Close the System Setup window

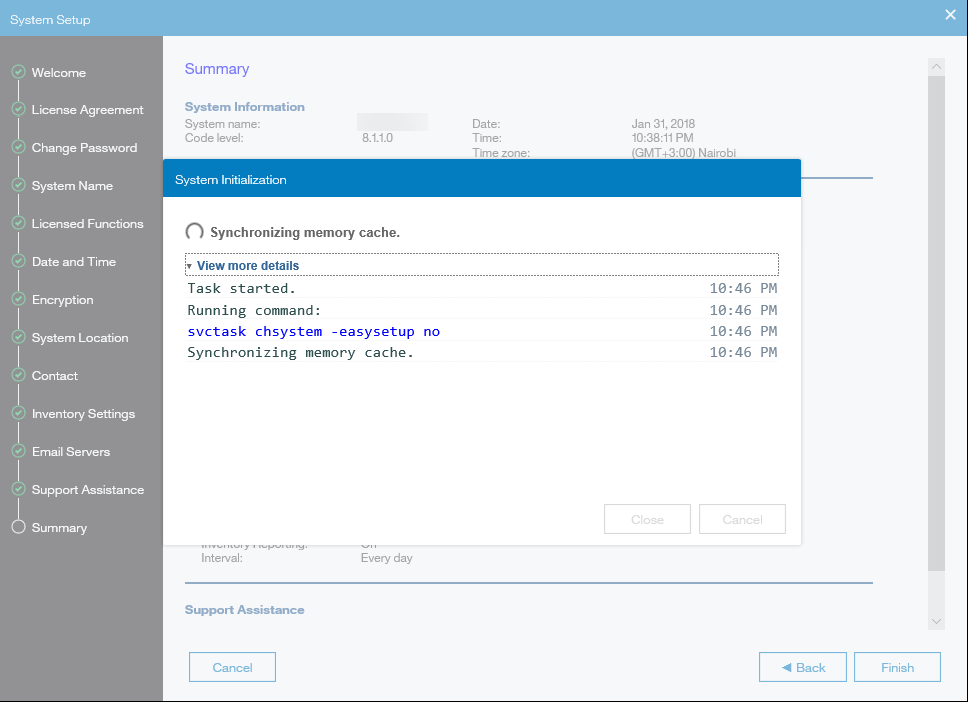[x=950, y=14]
